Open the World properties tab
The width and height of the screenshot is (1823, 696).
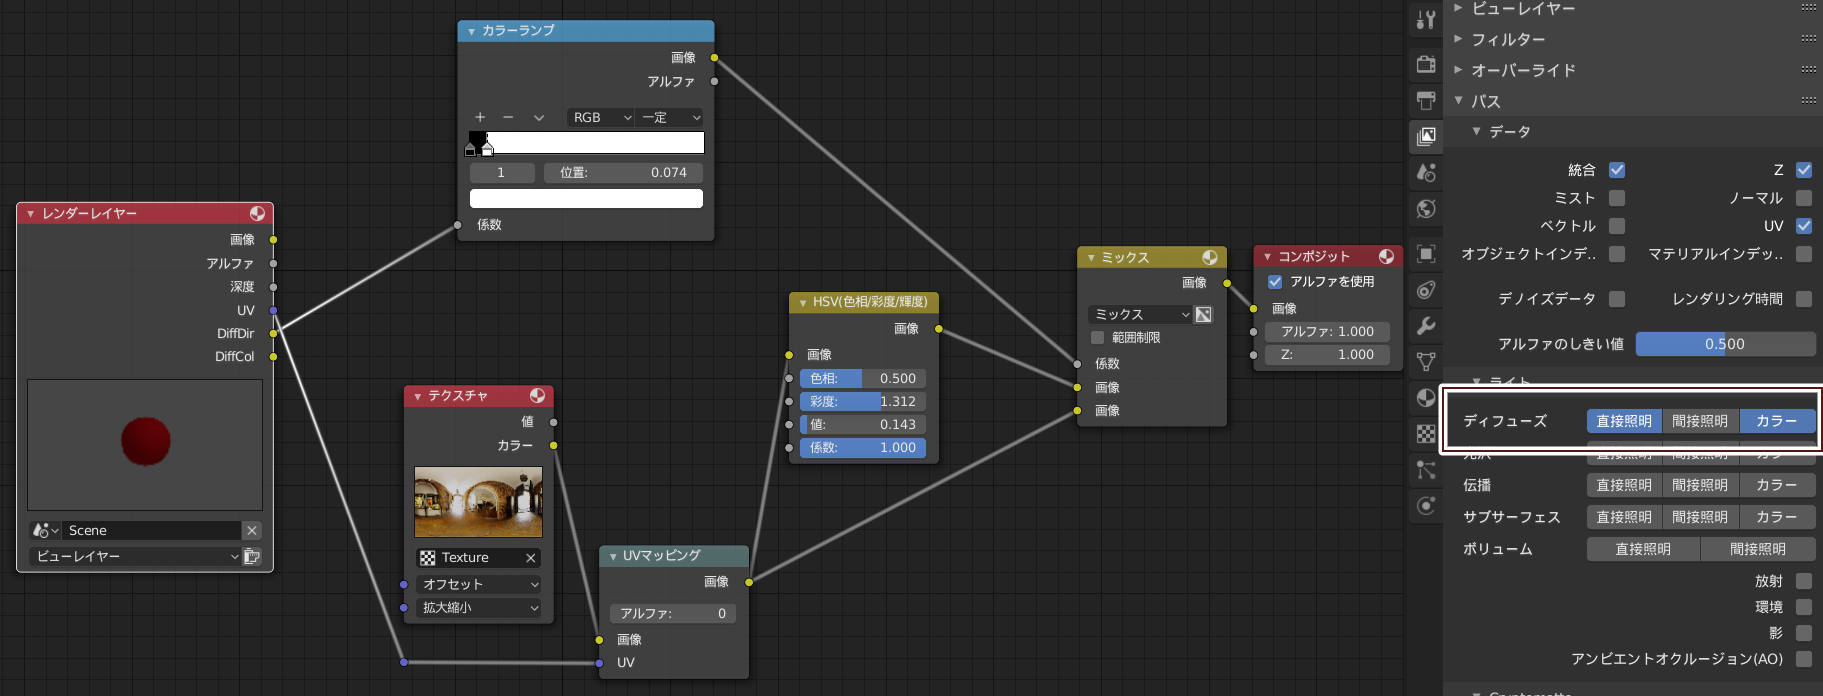[1426, 208]
